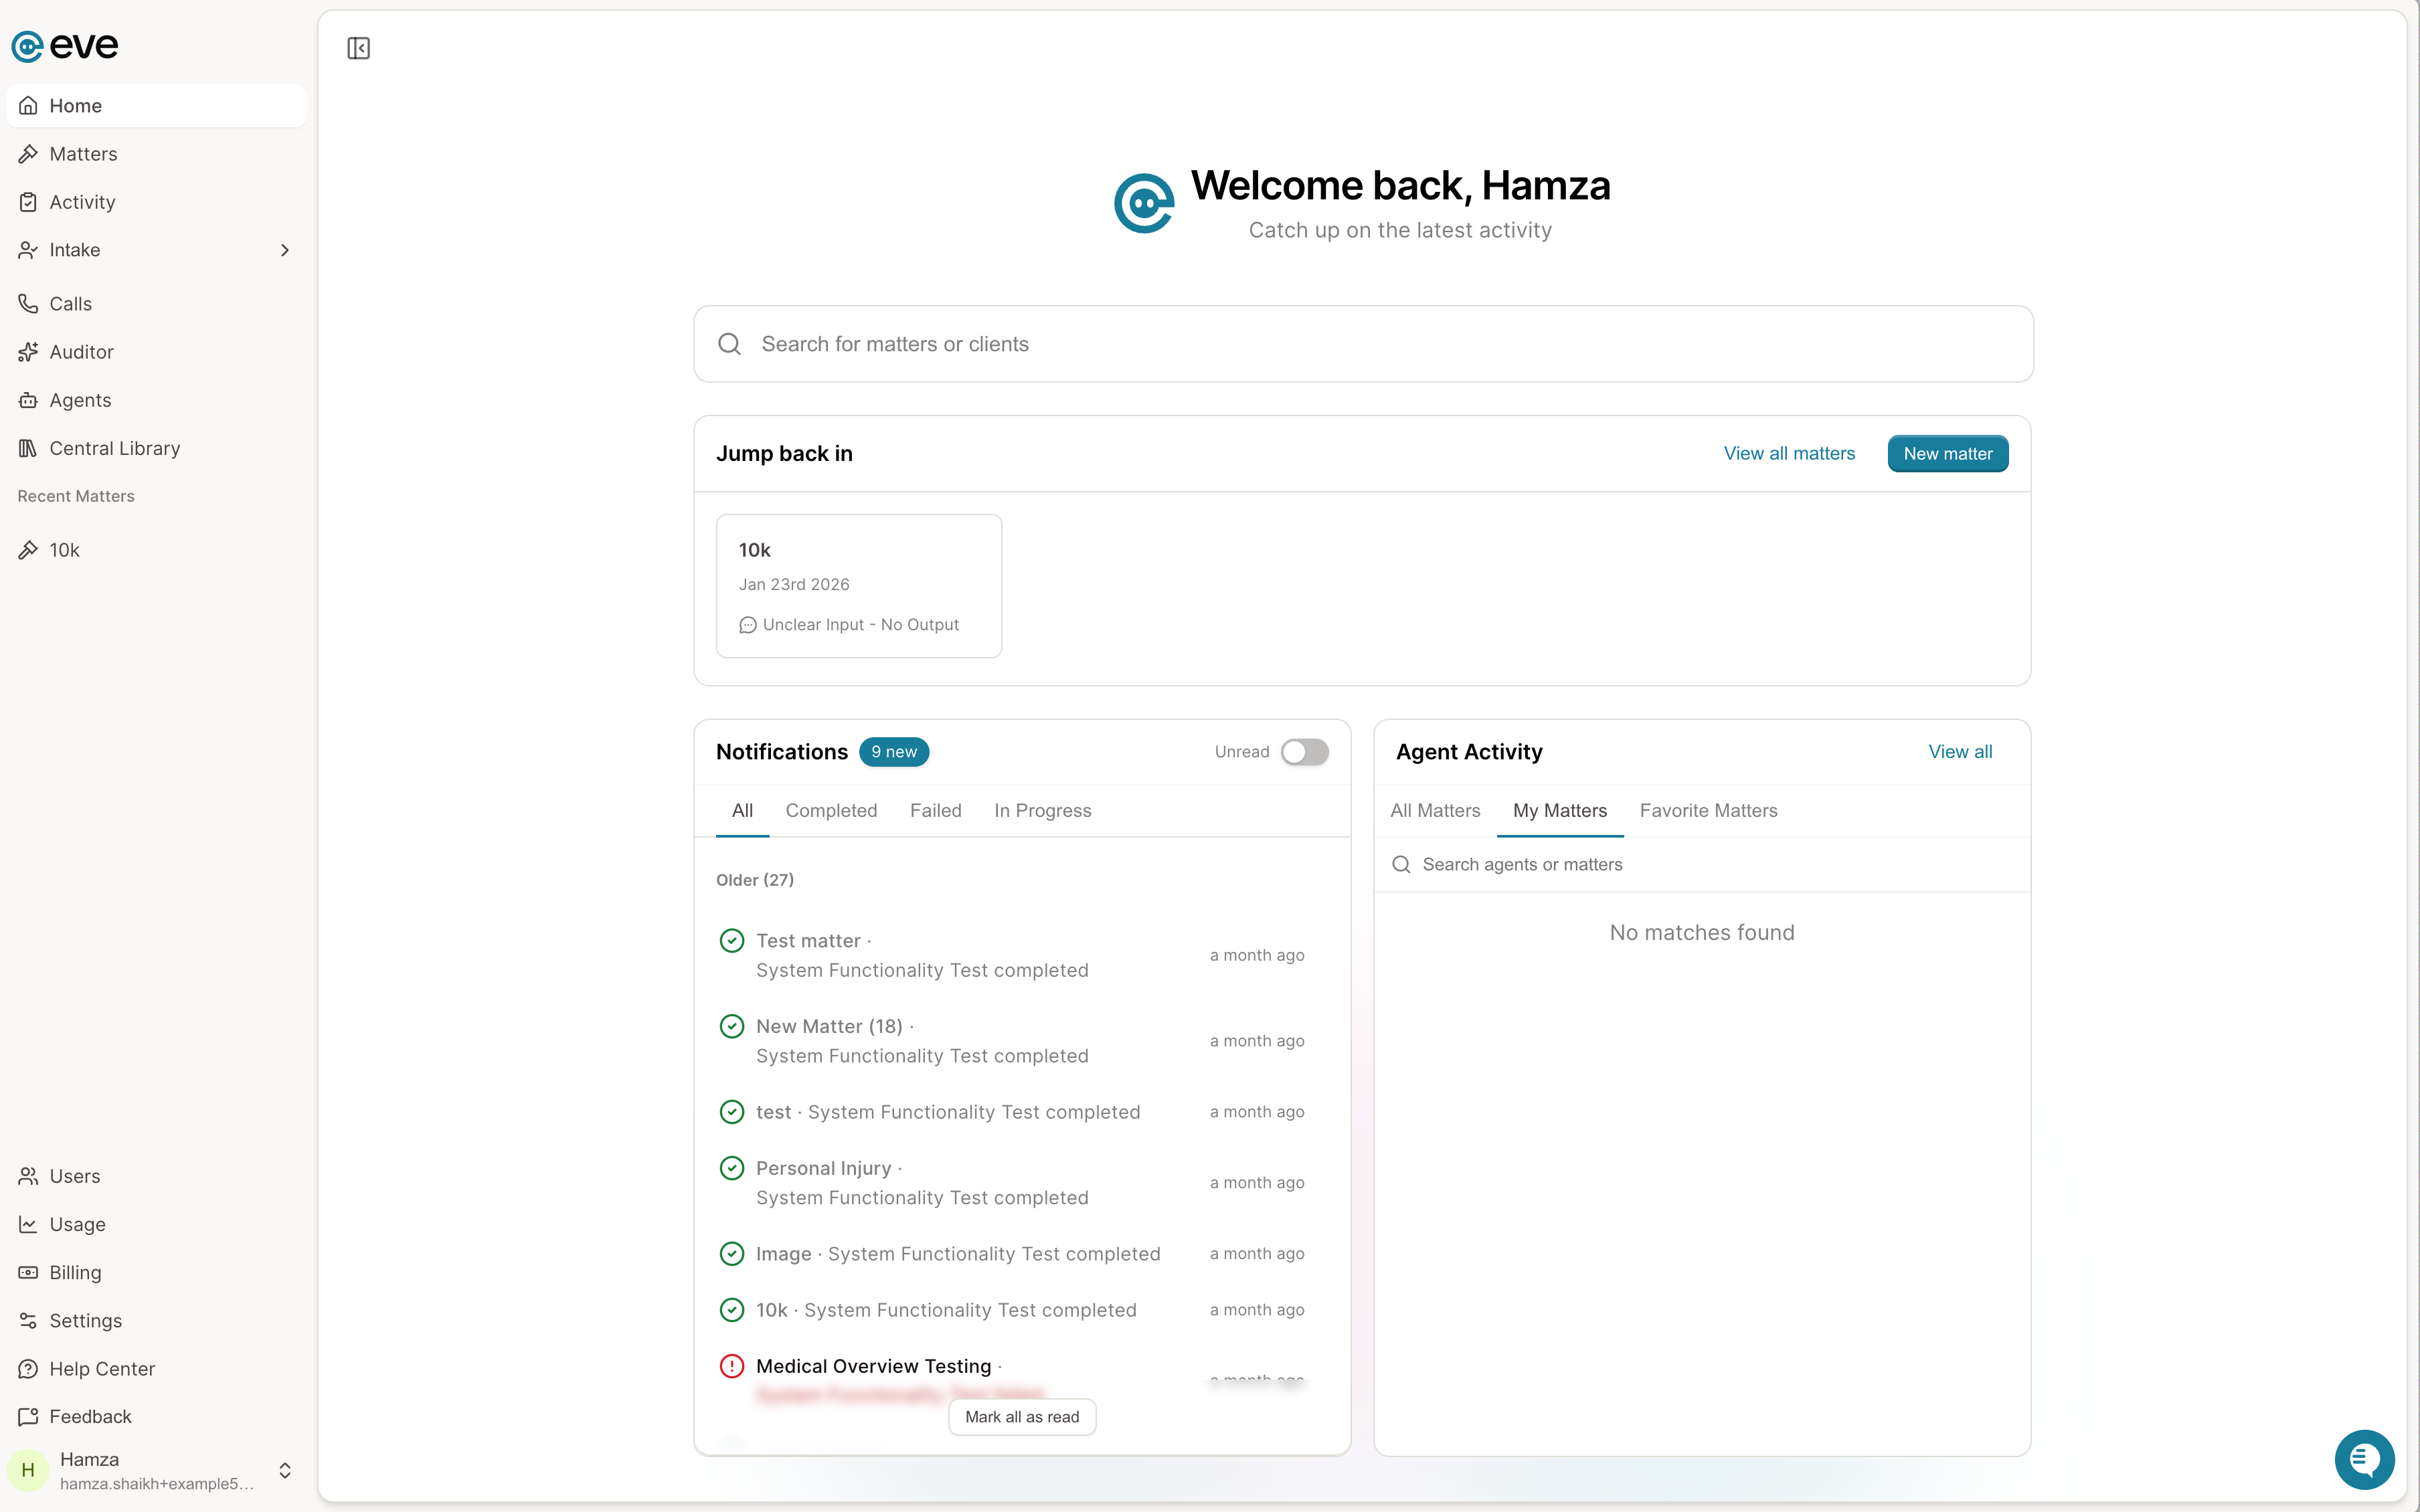
Task: Go to the Activity page label
Action: pos(83,202)
